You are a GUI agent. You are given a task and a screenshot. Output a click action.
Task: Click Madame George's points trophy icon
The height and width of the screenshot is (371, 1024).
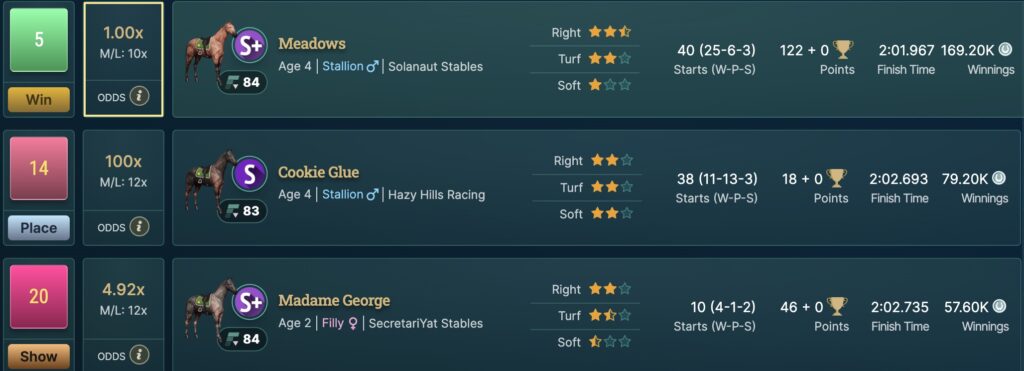click(x=837, y=306)
